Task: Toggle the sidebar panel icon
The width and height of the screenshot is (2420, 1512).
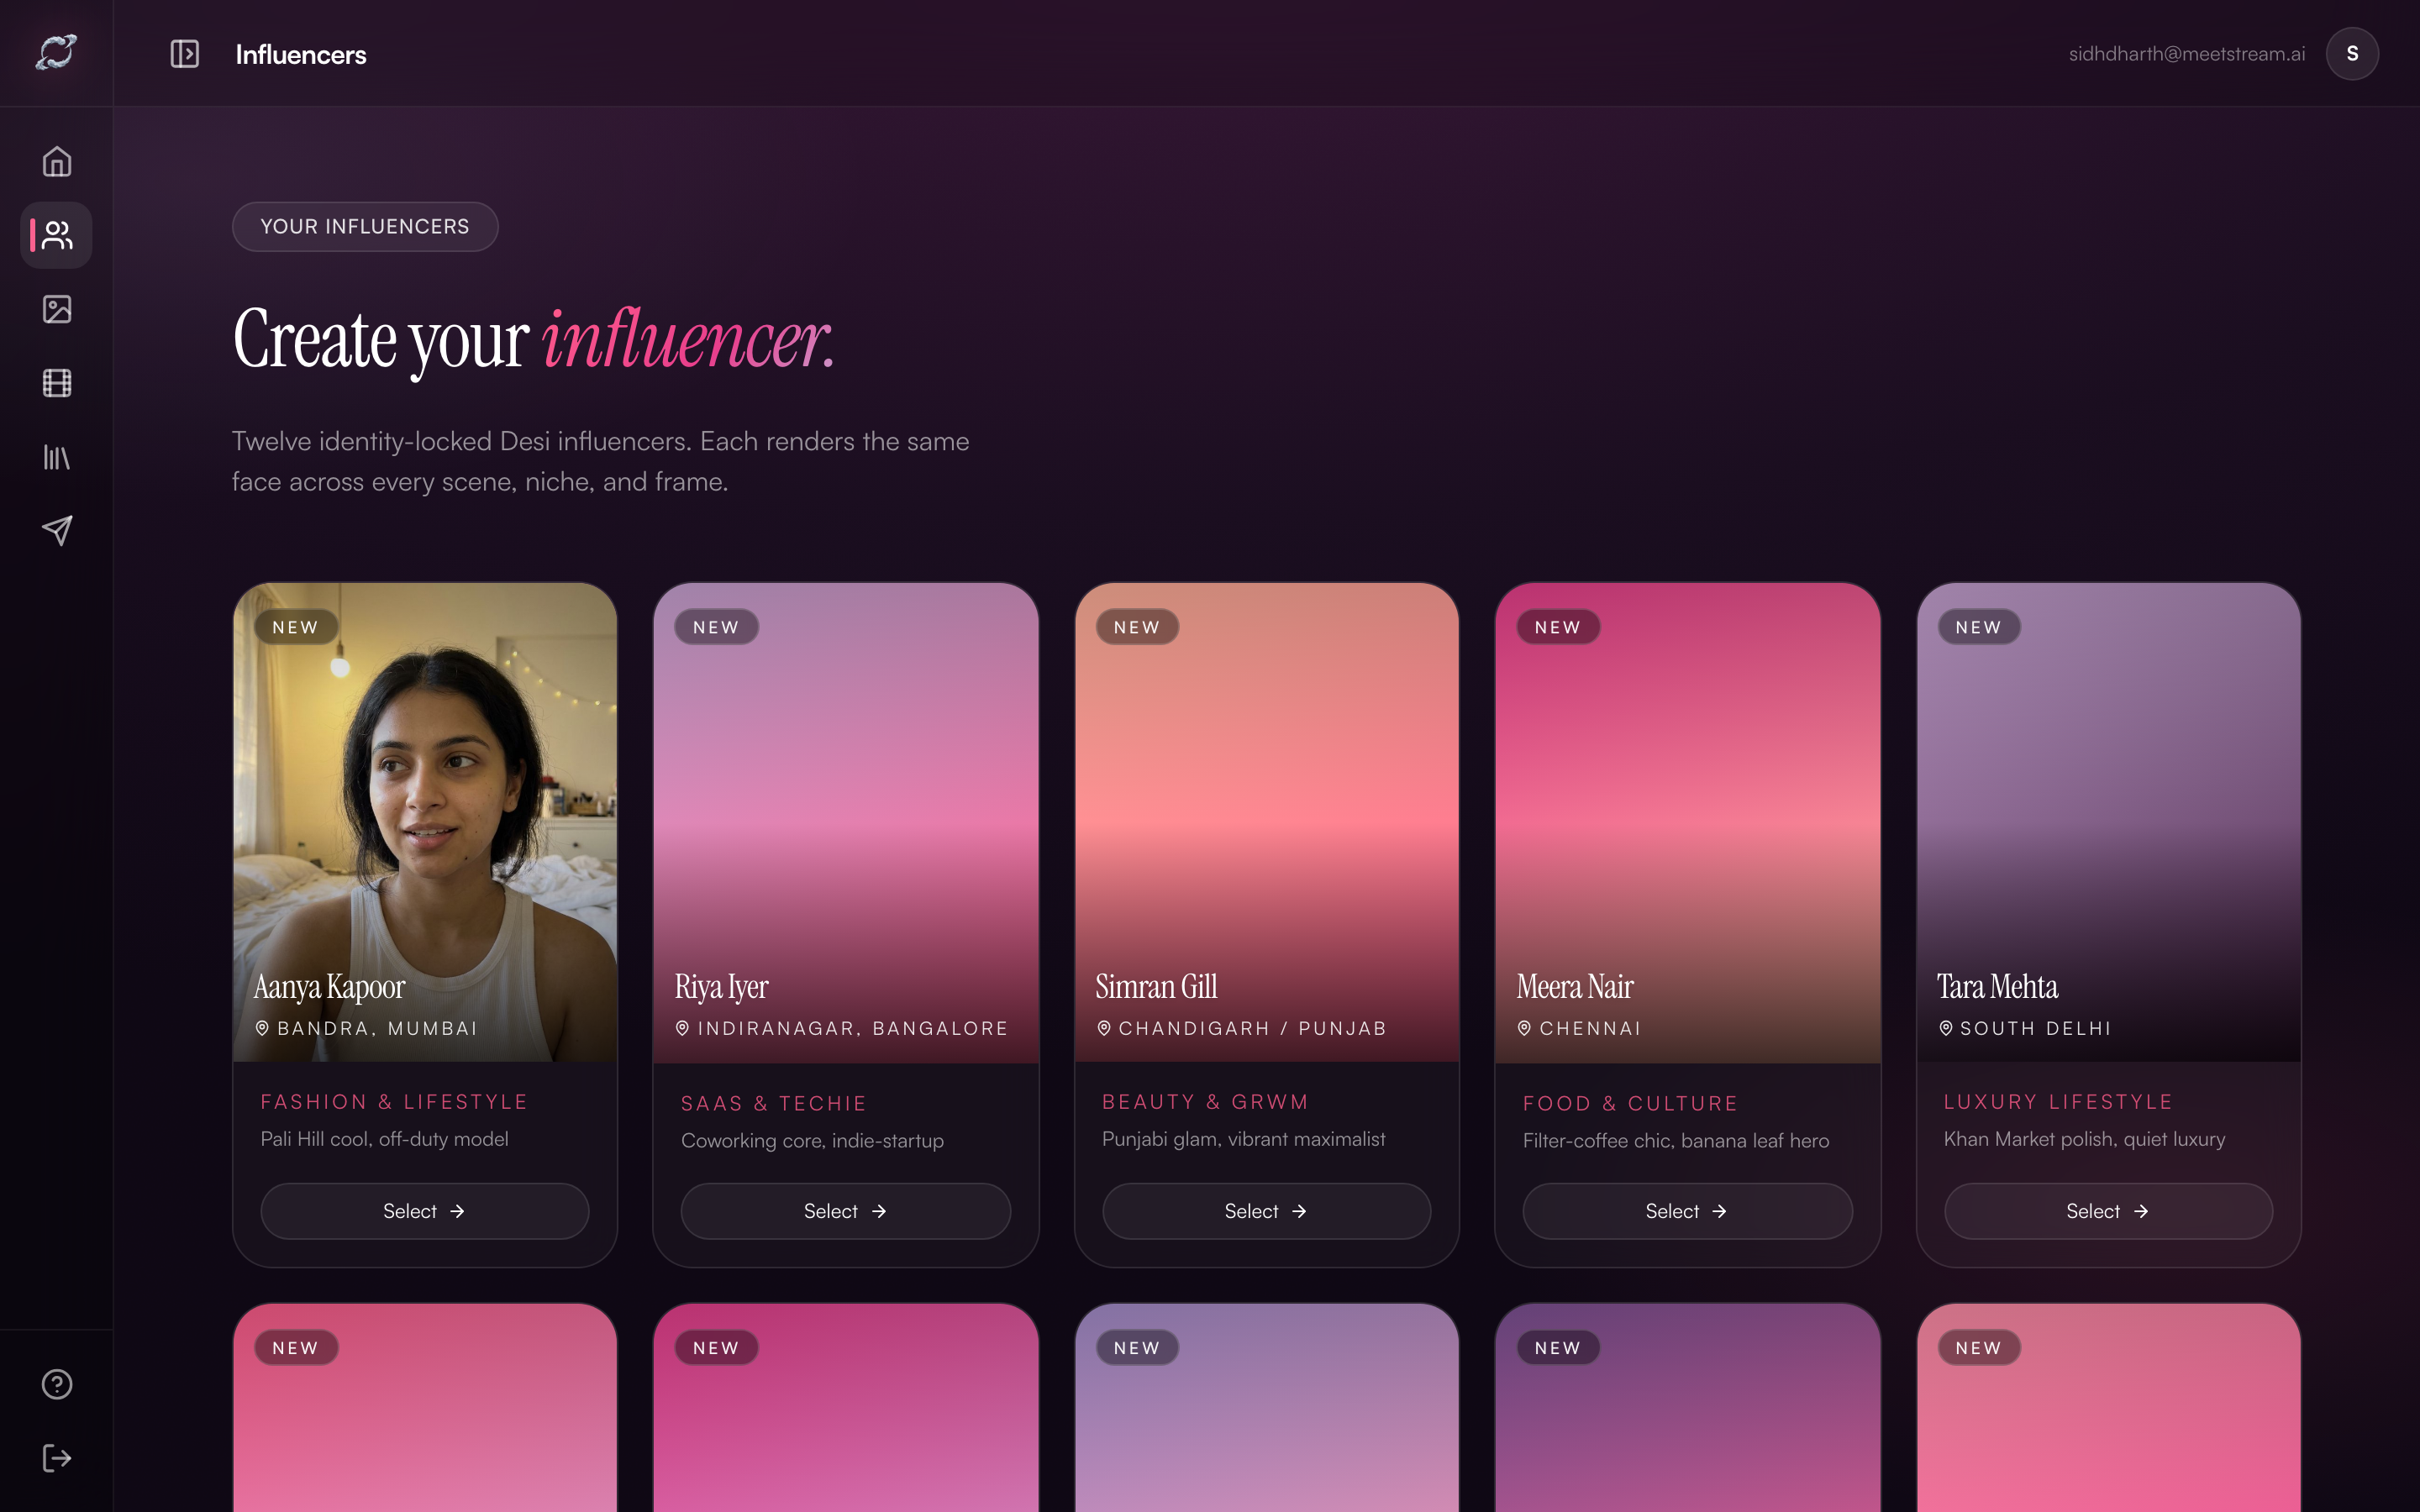Action: pos(184,54)
